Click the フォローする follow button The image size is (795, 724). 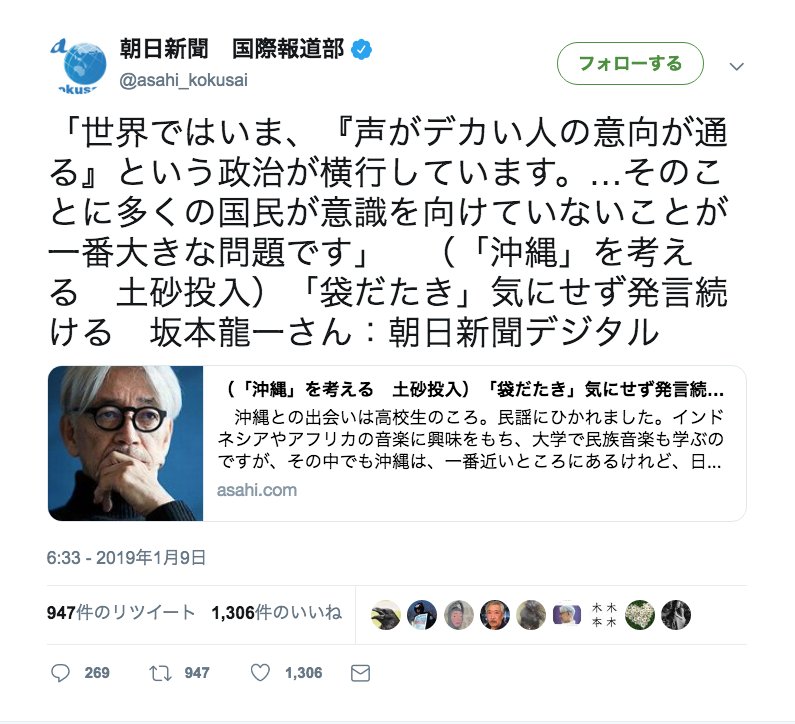[x=630, y=63]
